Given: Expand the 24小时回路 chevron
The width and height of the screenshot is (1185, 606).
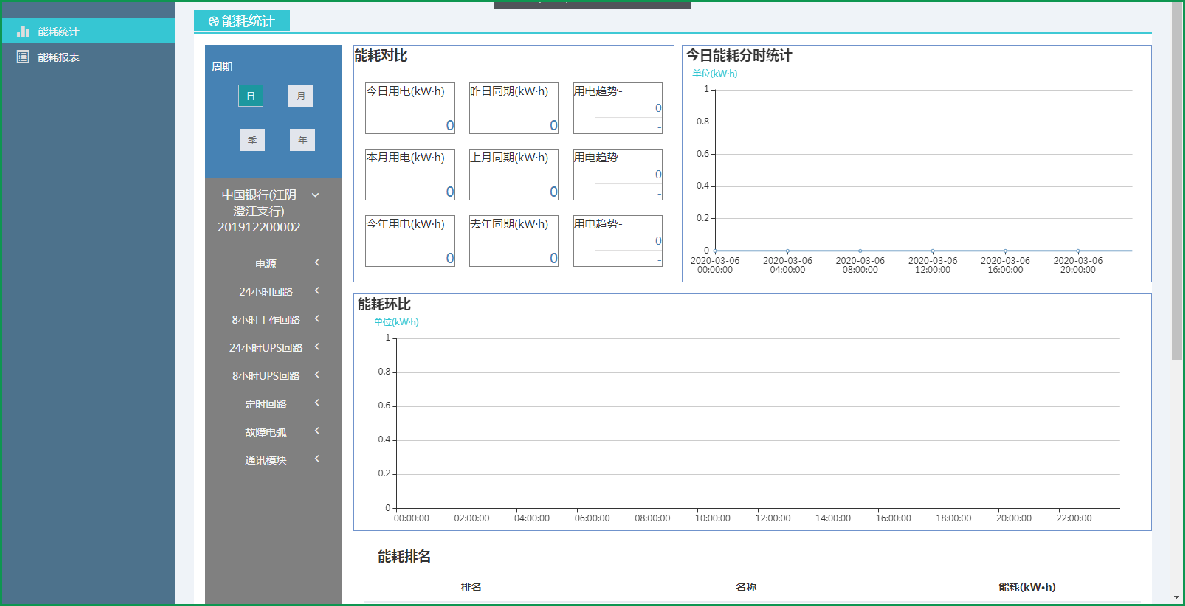Looking at the screenshot, I should [317, 291].
